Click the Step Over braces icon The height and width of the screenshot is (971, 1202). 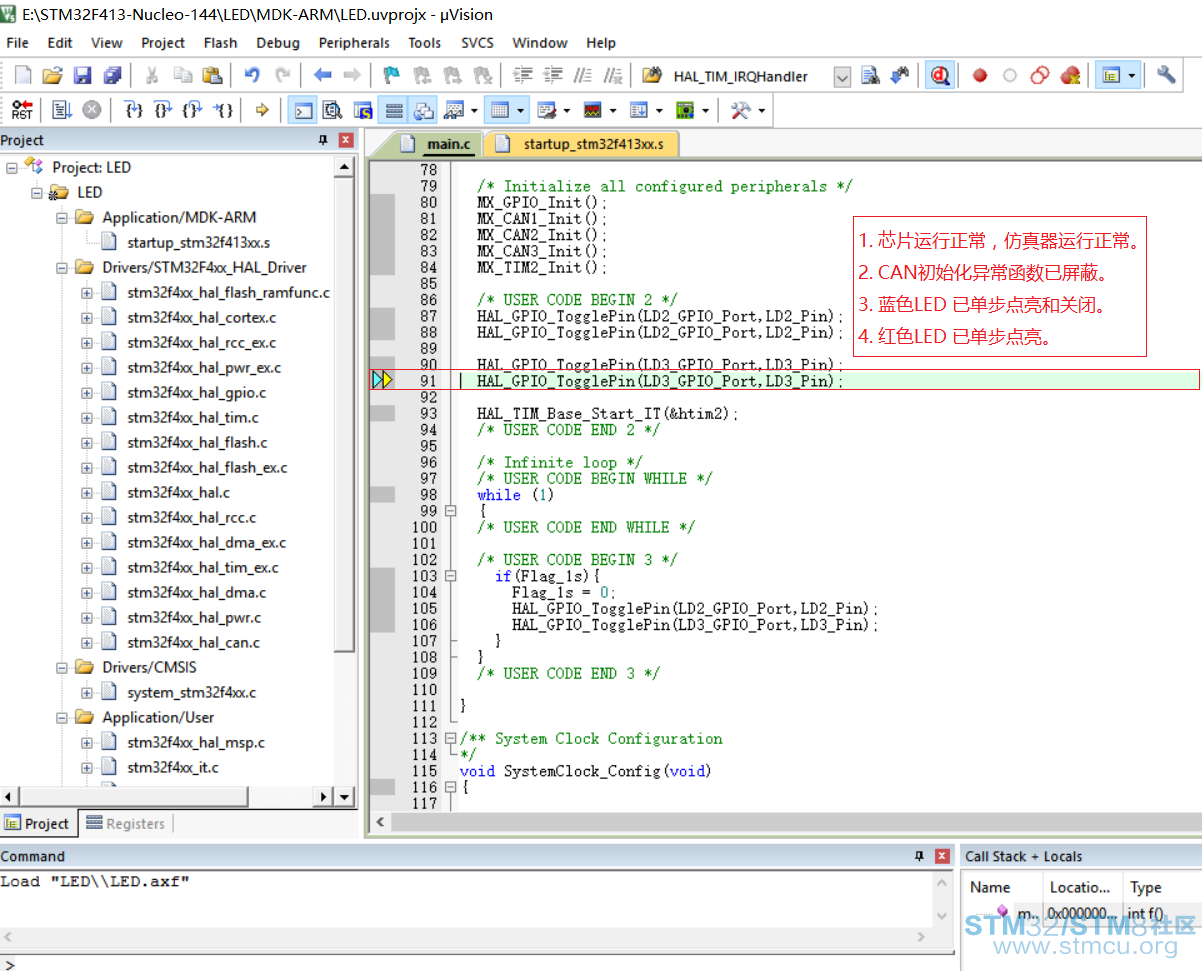pos(163,110)
